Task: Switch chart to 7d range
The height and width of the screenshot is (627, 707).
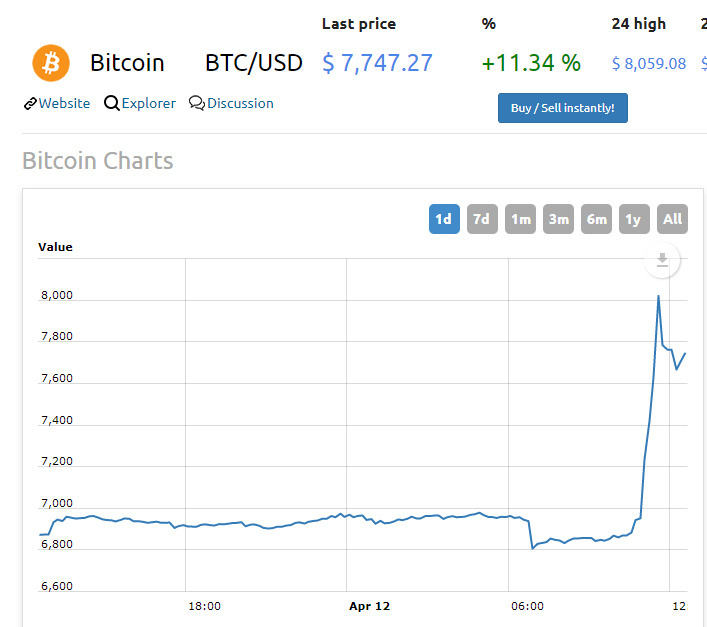Action: click(482, 219)
